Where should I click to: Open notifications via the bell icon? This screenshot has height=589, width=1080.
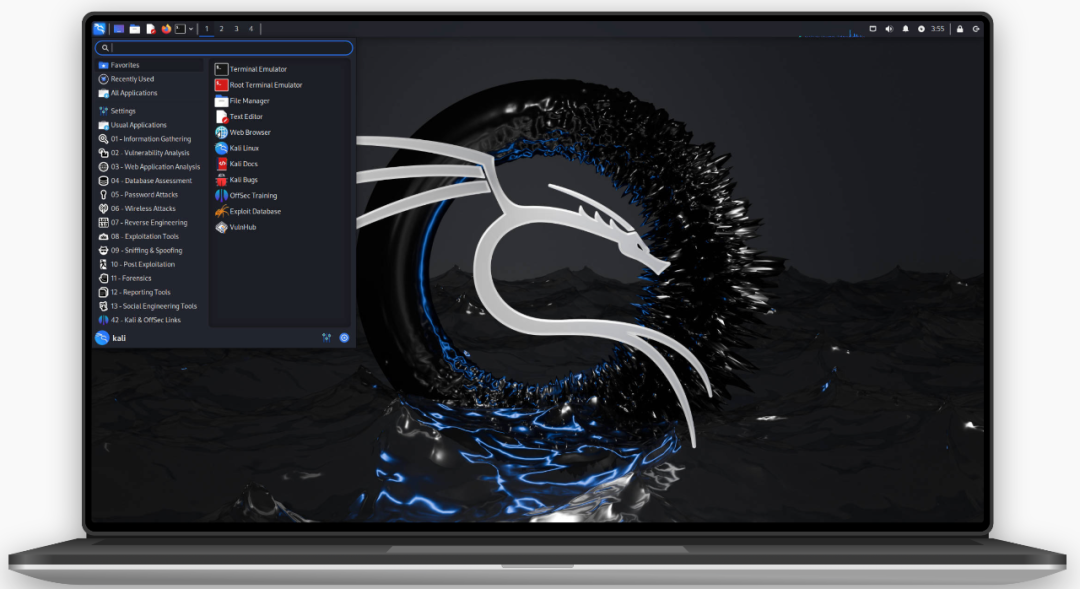pyautogui.click(x=905, y=29)
